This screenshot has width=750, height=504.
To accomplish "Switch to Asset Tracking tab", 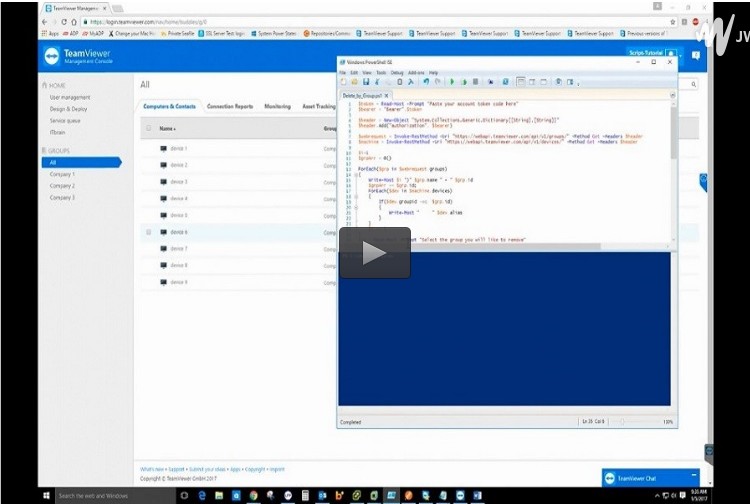I will (319, 106).
